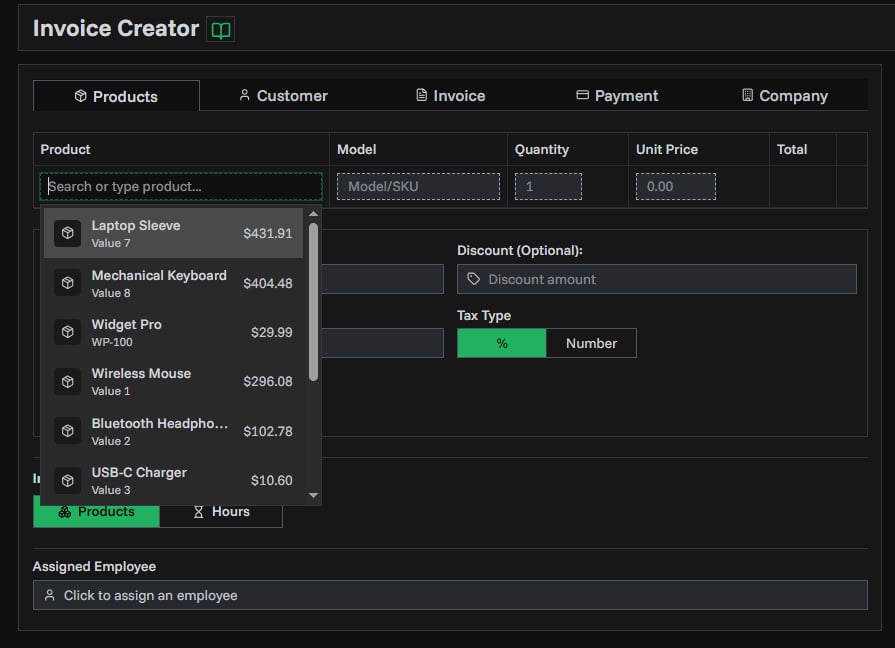
Task: Click the book icon beside Invoice Creator title
Action: (x=222, y=29)
